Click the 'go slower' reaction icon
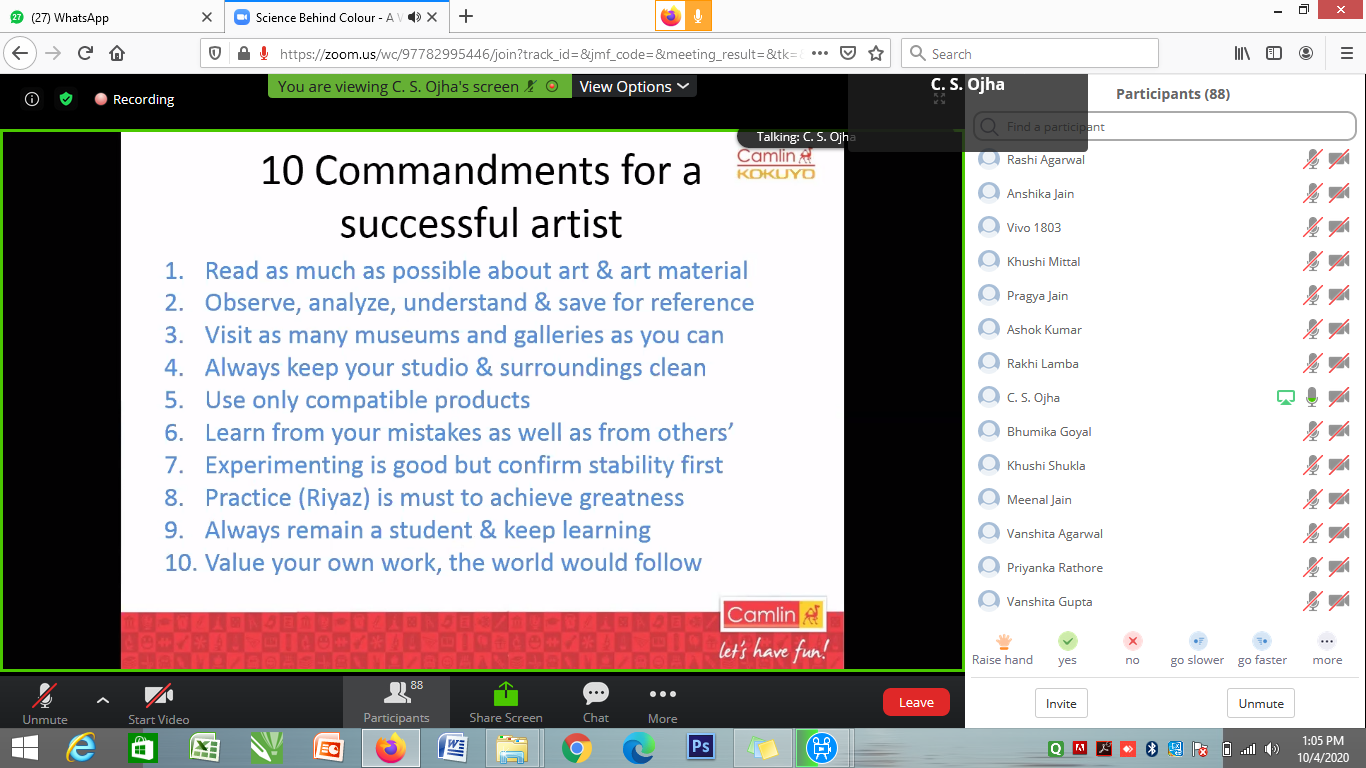Viewport: 1366px width, 768px height. 1197,642
